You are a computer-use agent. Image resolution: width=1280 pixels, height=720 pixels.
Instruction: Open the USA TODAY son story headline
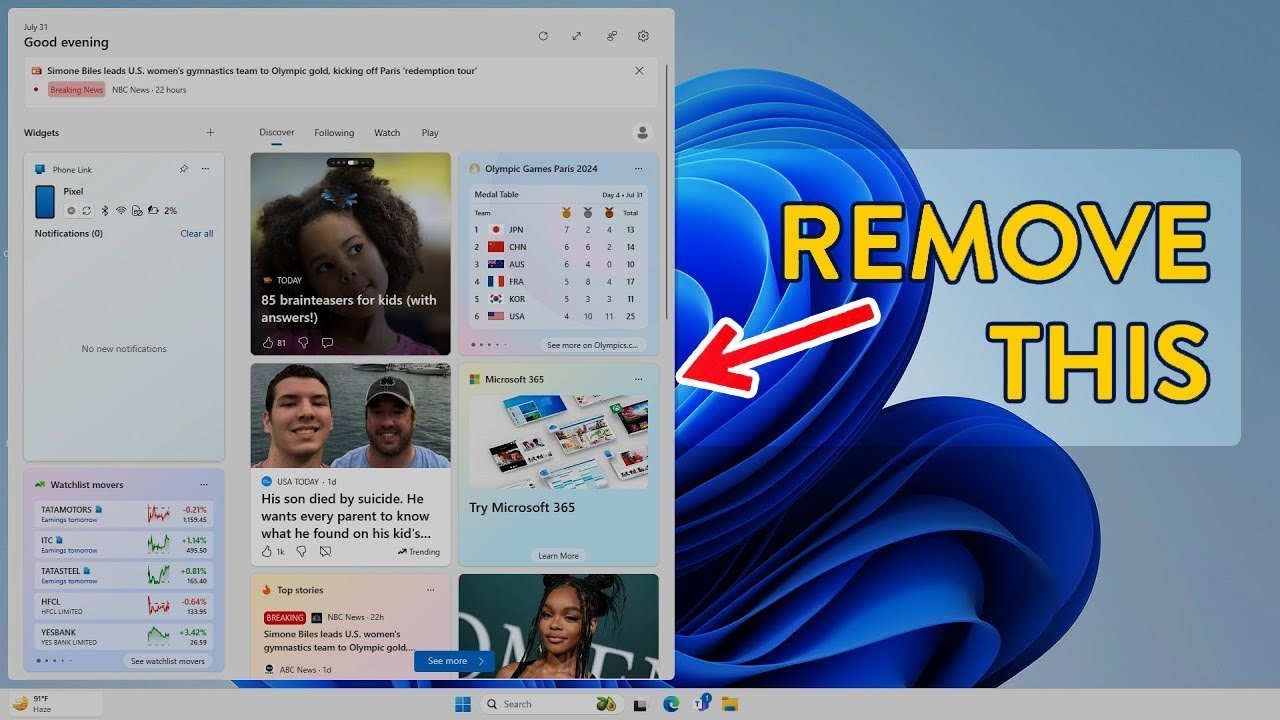click(x=345, y=516)
